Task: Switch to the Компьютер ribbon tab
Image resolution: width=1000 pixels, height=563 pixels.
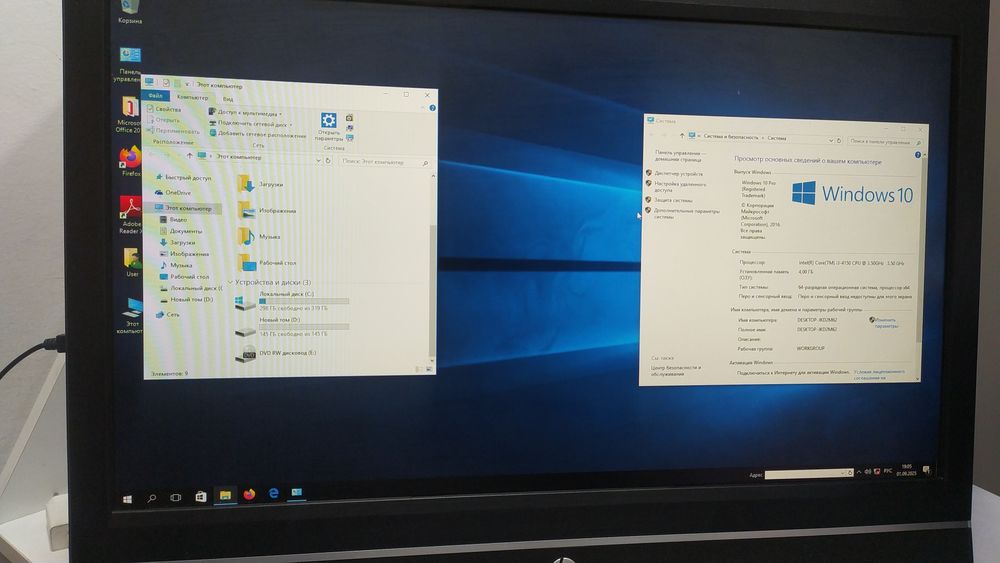Action: (x=193, y=98)
